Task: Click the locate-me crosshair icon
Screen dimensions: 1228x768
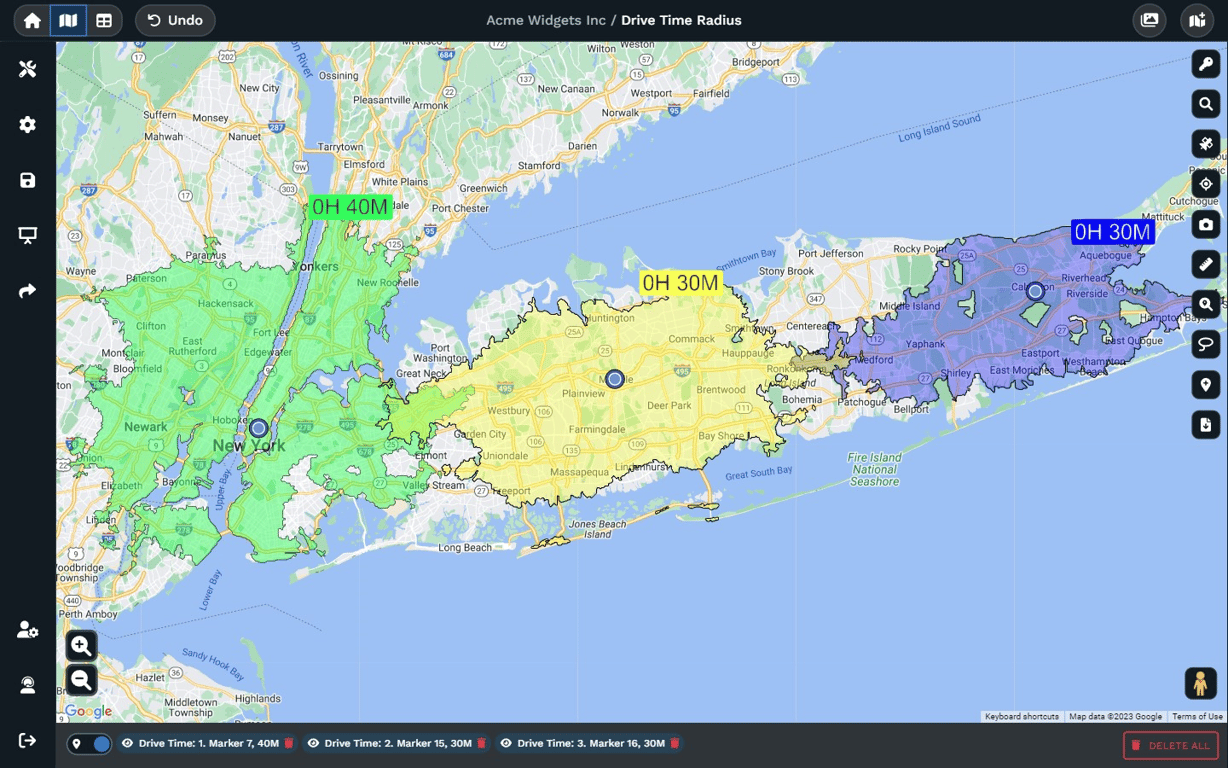Action: [x=1206, y=184]
